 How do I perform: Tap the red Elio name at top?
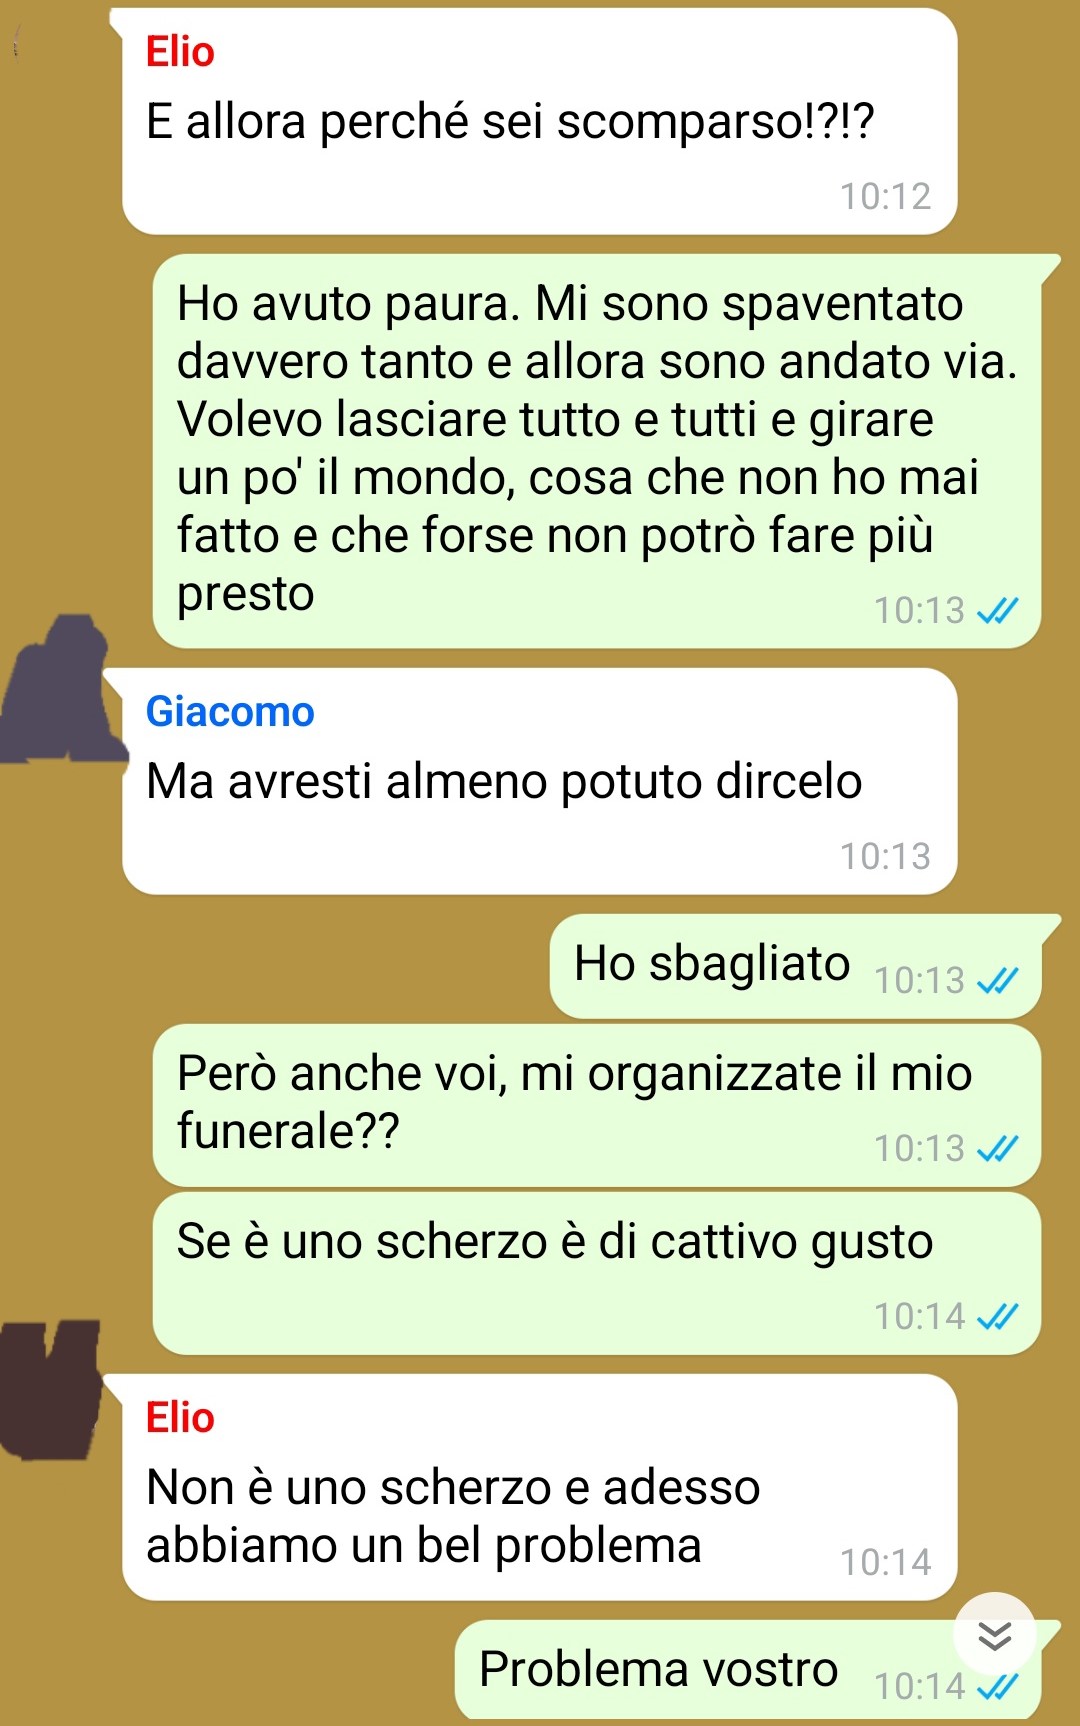(180, 52)
